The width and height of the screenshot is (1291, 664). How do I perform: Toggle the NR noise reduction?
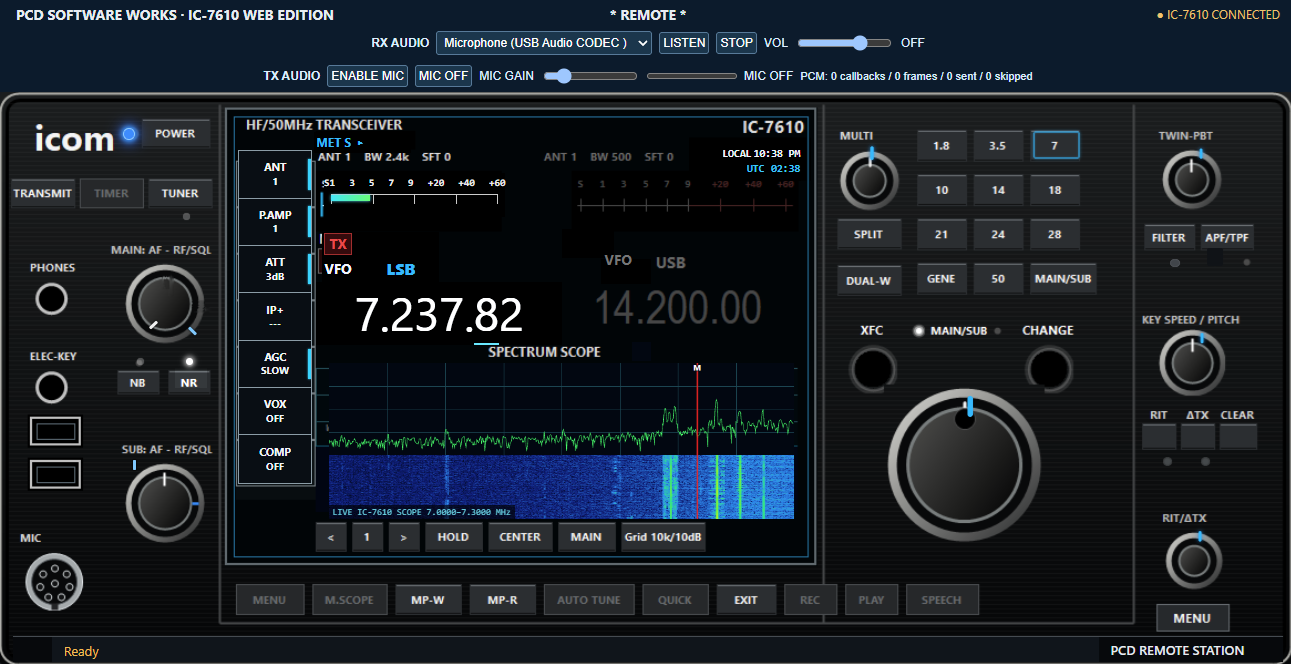coord(189,382)
